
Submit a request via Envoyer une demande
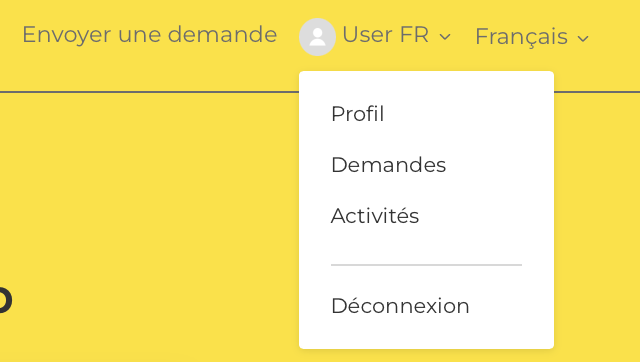150,34
